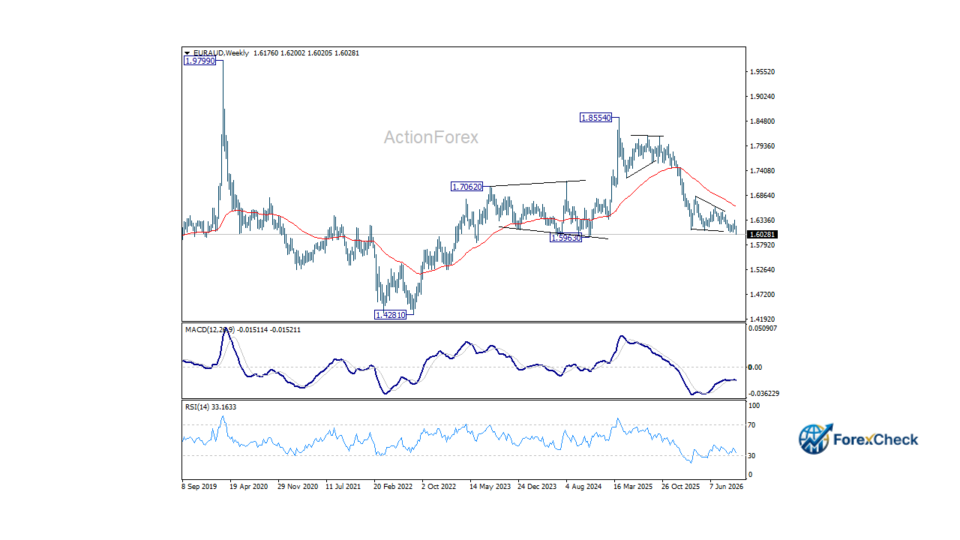Click the ForexCheck brand name text
This screenshot has width=960, height=540.
876,440
